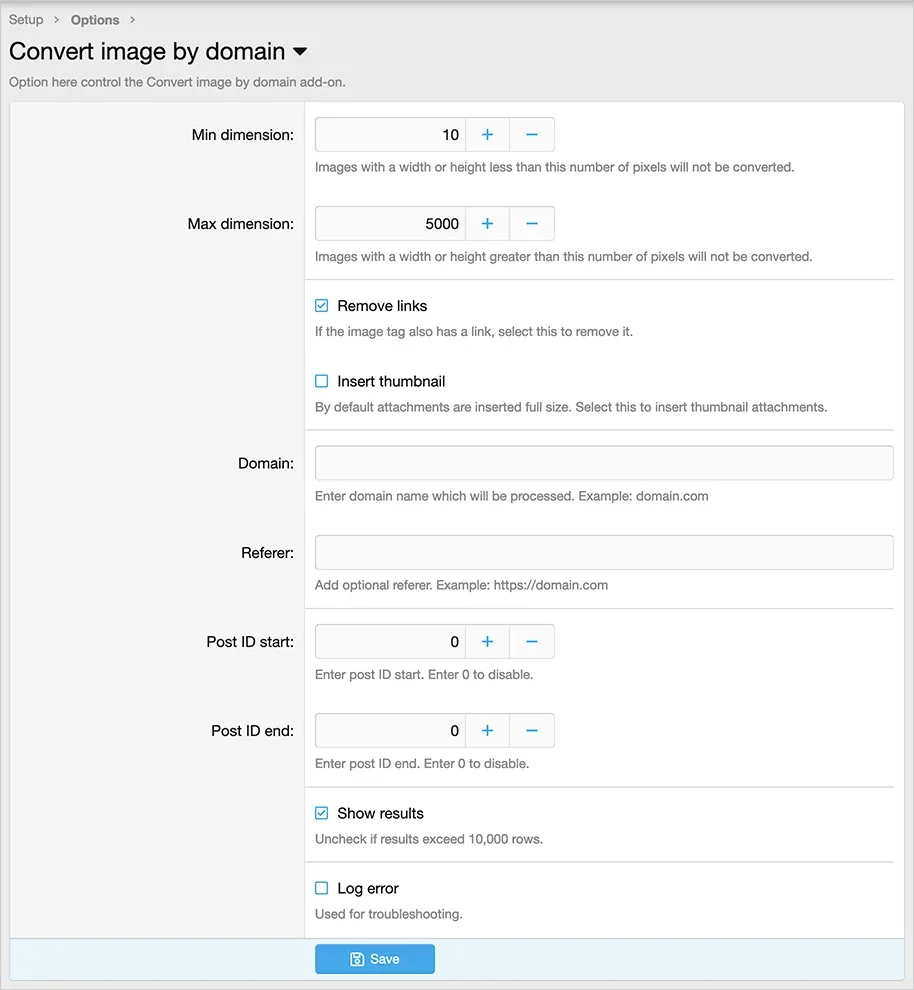This screenshot has height=990, width=914.
Task: Focus the Referer text field
Action: [x=604, y=552]
